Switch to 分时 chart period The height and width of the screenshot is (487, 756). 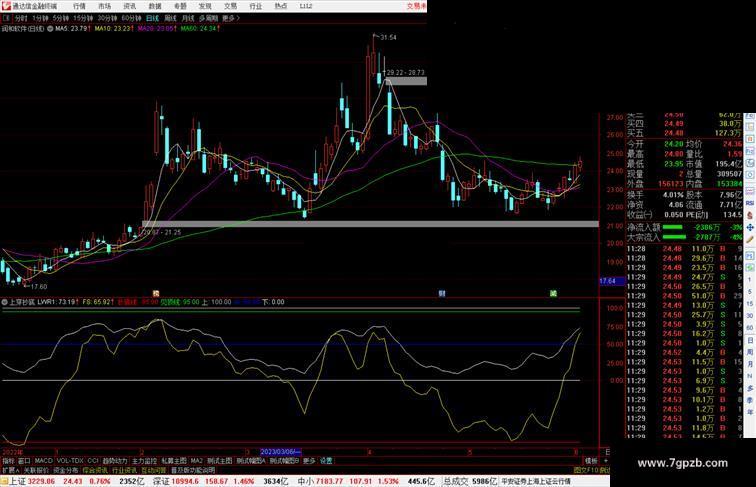(x=21, y=18)
